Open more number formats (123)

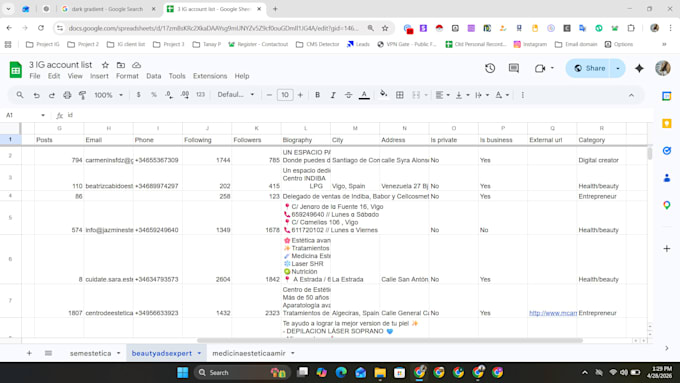[200, 95]
